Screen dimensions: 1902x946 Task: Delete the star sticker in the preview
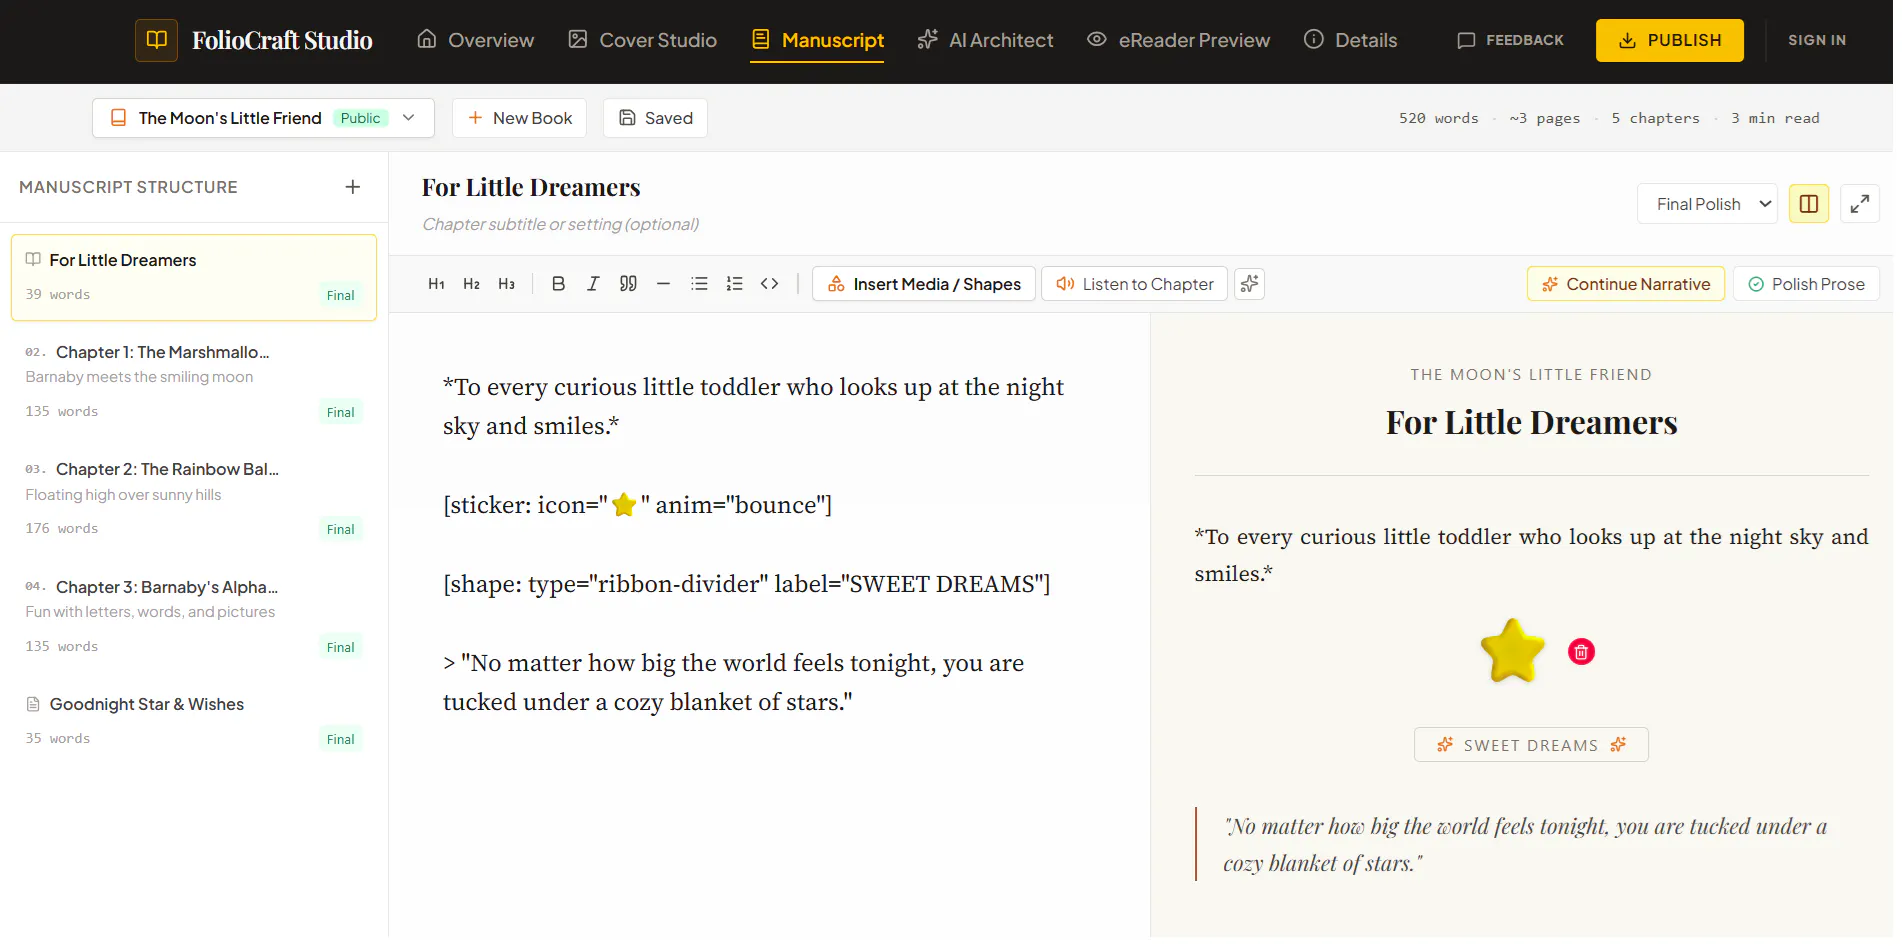tap(1581, 652)
